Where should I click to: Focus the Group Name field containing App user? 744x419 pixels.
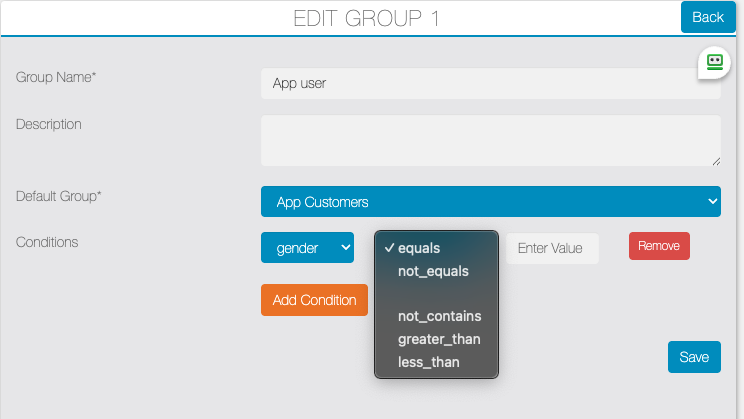pyautogui.click(x=491, y=84)
